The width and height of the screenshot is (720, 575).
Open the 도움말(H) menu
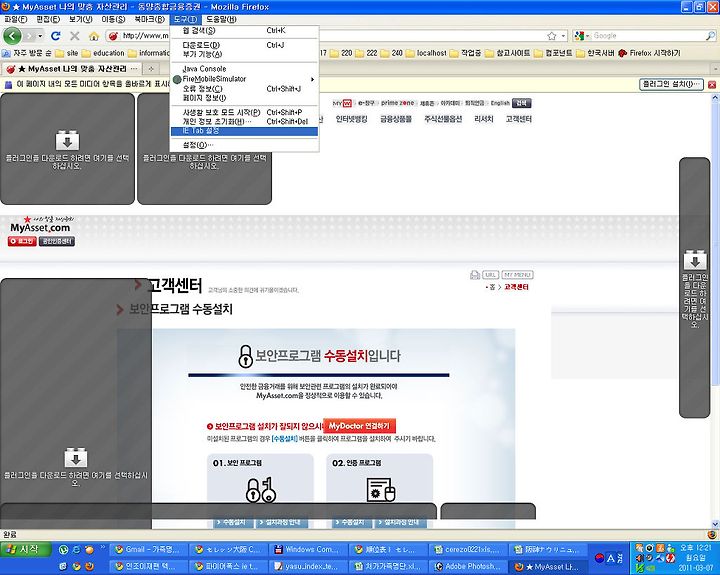tap(221, 19)
